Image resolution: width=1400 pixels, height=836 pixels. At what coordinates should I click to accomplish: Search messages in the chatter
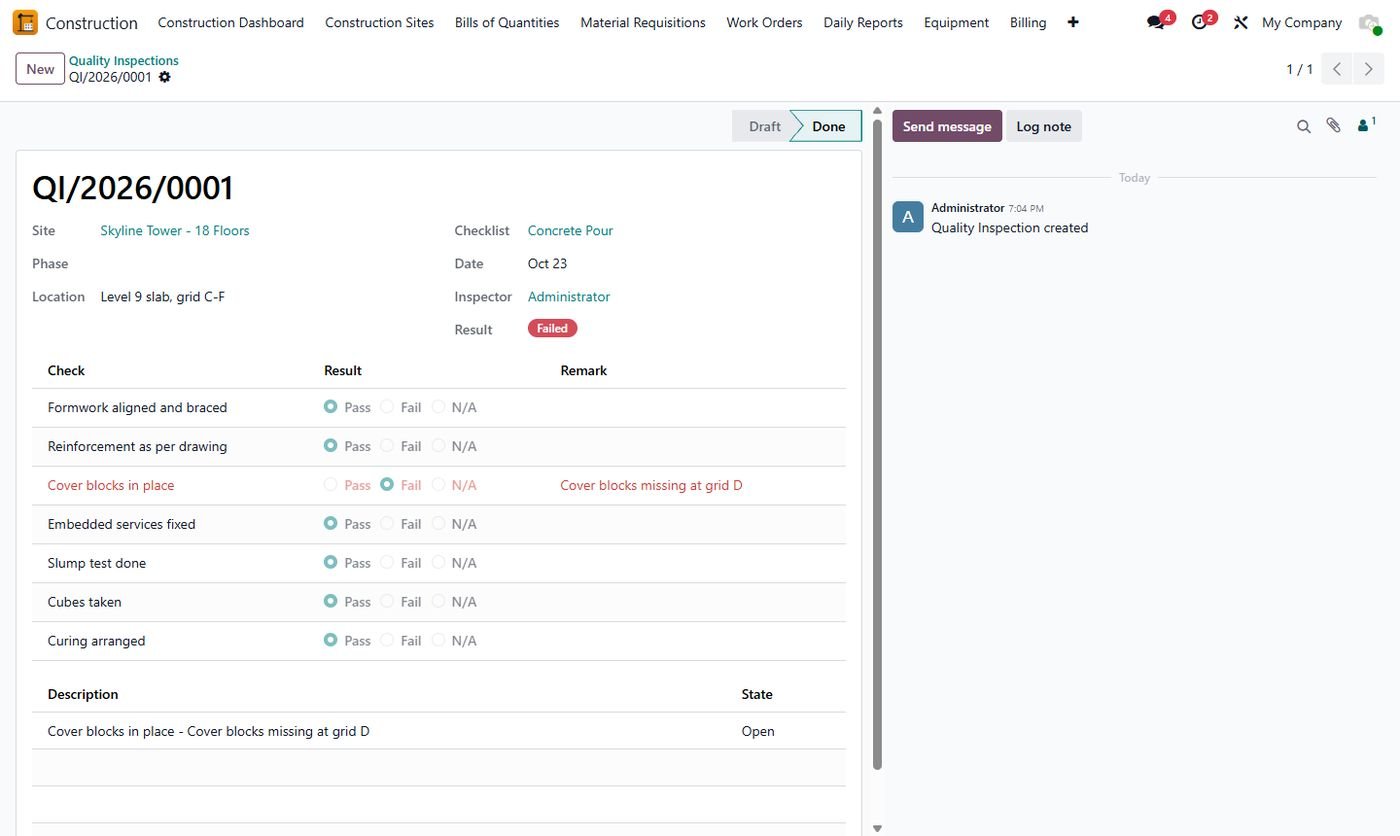[x=1304, y=126]
